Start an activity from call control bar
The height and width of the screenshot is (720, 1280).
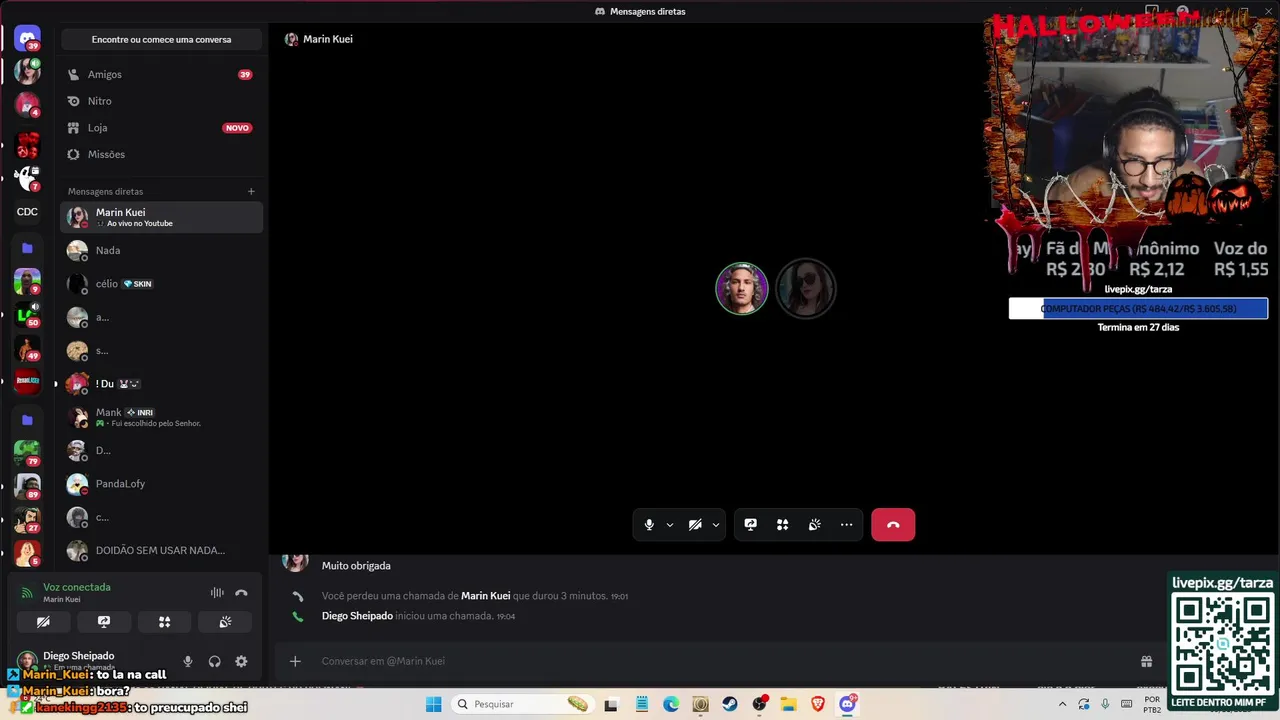click(783, 525)
